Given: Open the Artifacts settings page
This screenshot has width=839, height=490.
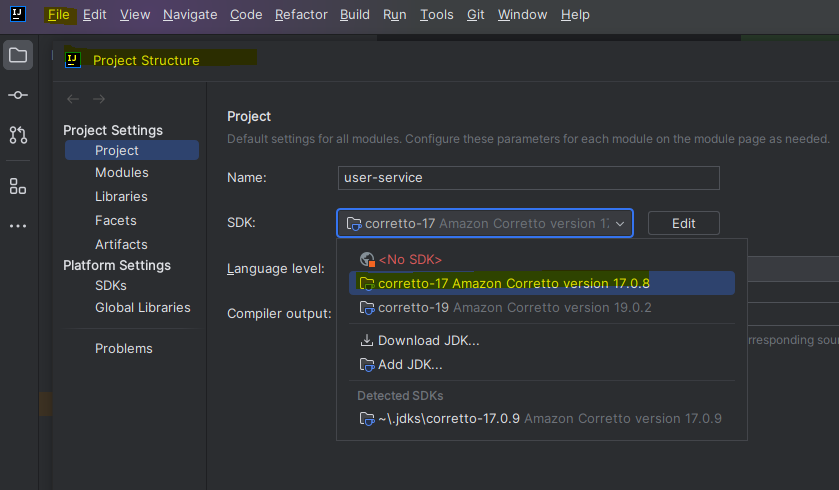Looking at the screenshot, I should (121, 244).
